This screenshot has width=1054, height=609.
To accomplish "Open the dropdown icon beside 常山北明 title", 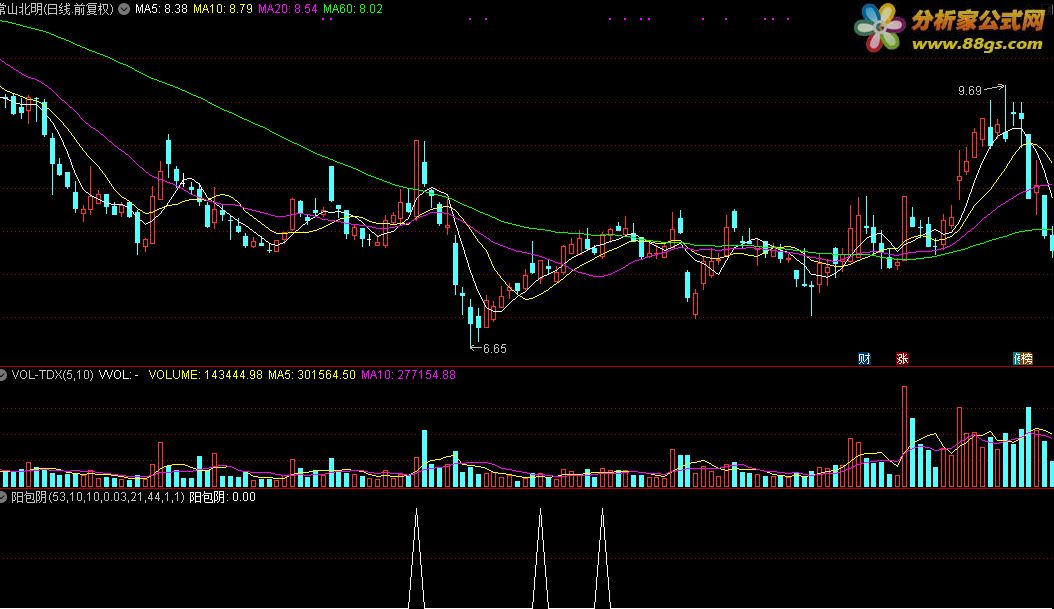I will [124, 9].
